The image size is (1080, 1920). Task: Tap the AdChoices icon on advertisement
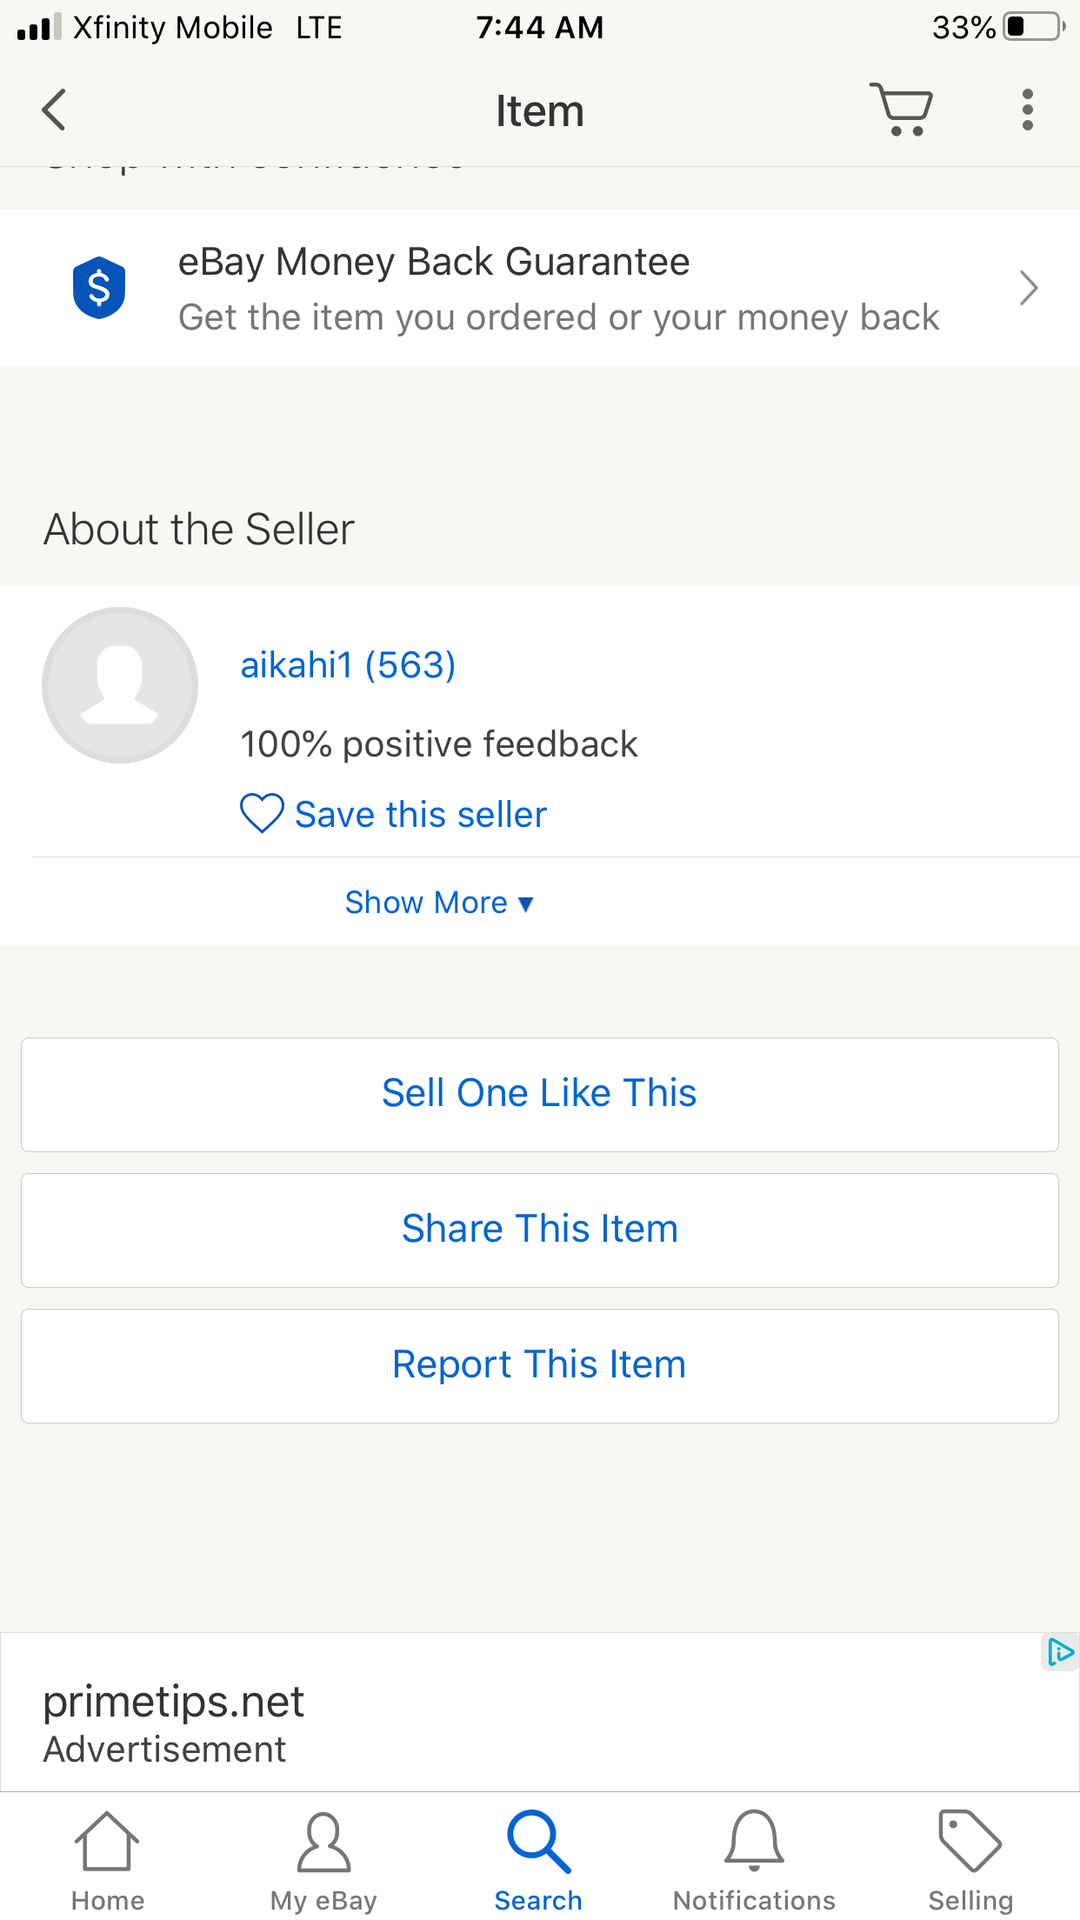1059,1652
